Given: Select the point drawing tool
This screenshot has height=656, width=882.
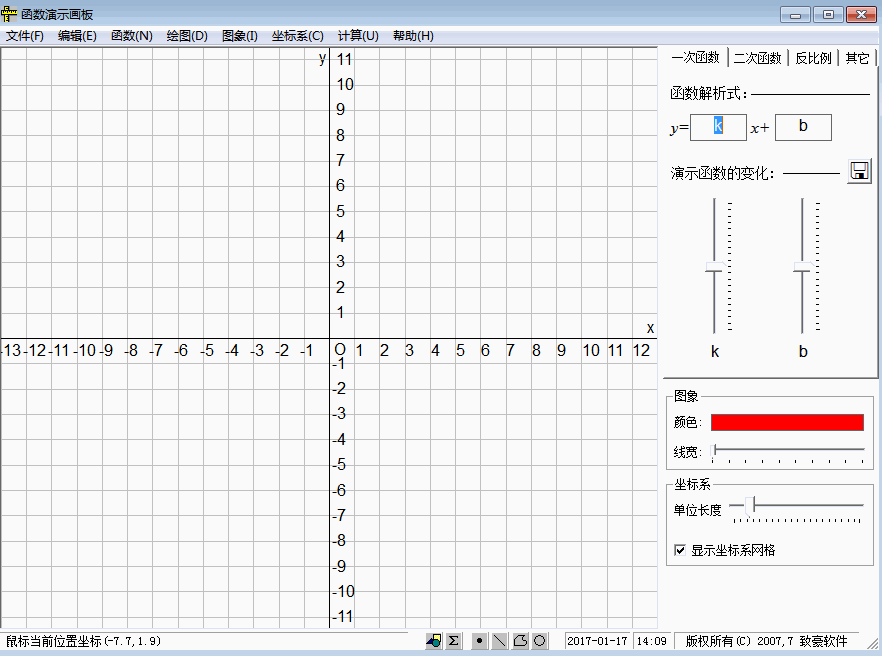Looking at the screenshot, I should (479, 641).
